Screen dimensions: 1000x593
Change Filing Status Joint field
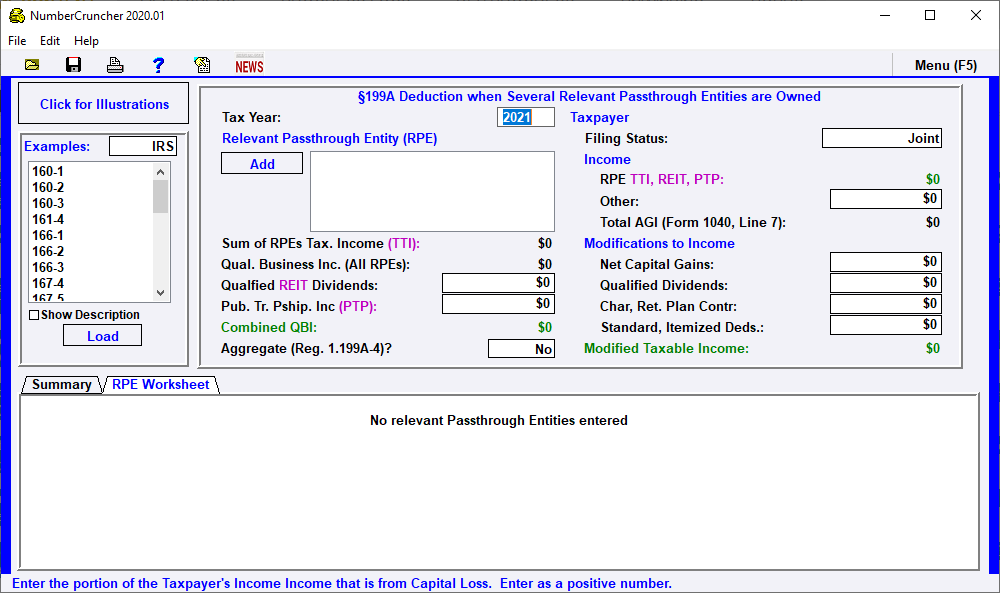point(882,138)
